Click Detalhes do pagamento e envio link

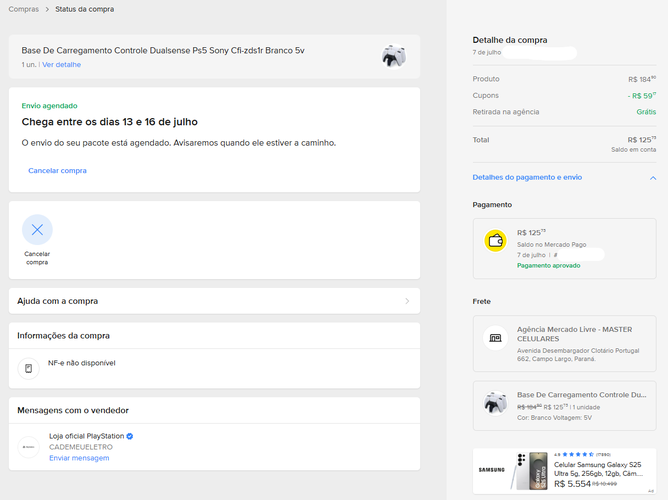coord(527,177)
